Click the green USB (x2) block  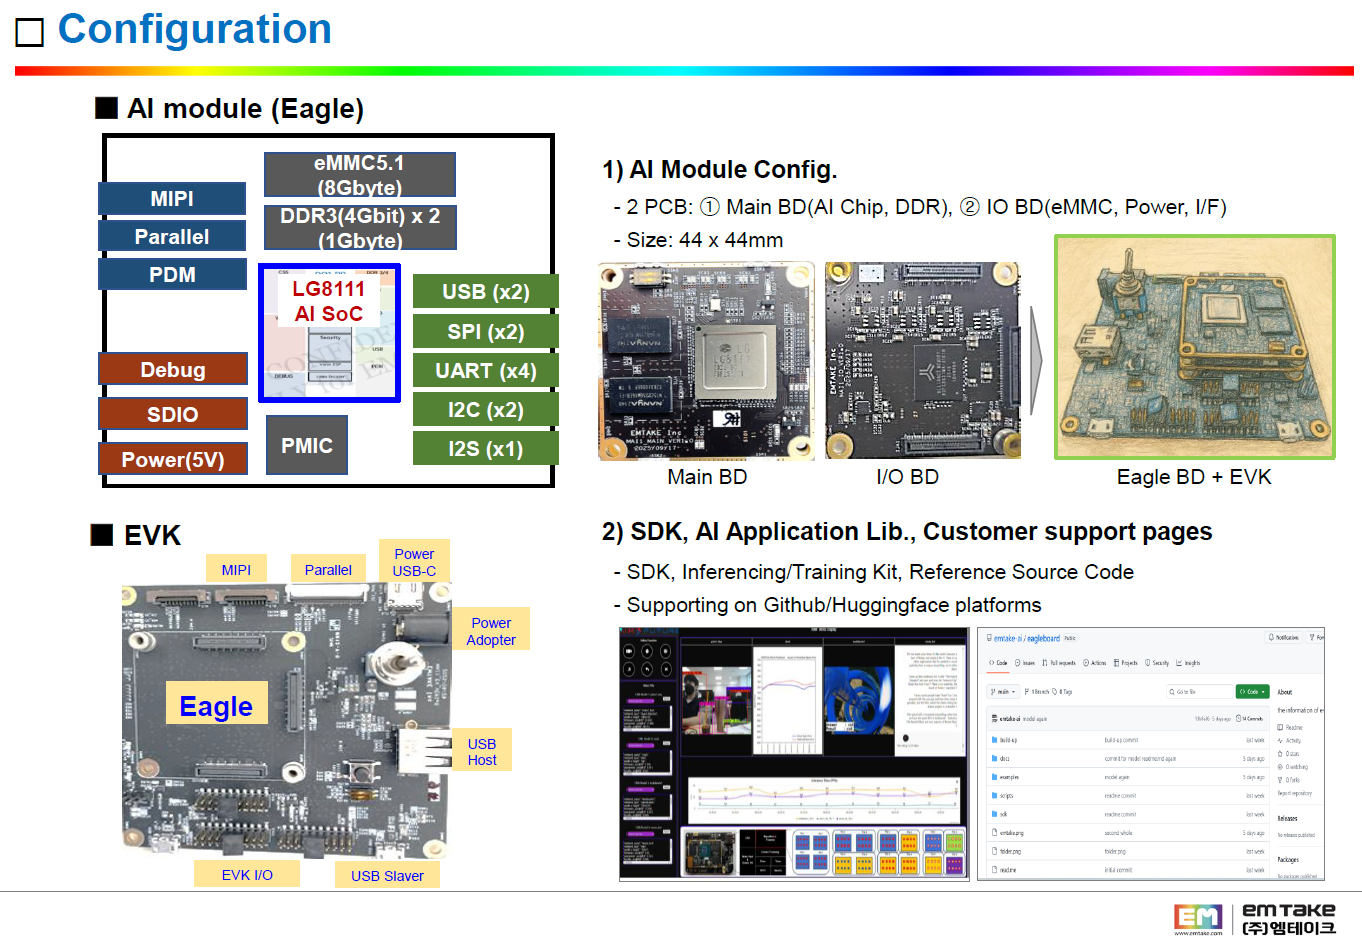[485, 291]
